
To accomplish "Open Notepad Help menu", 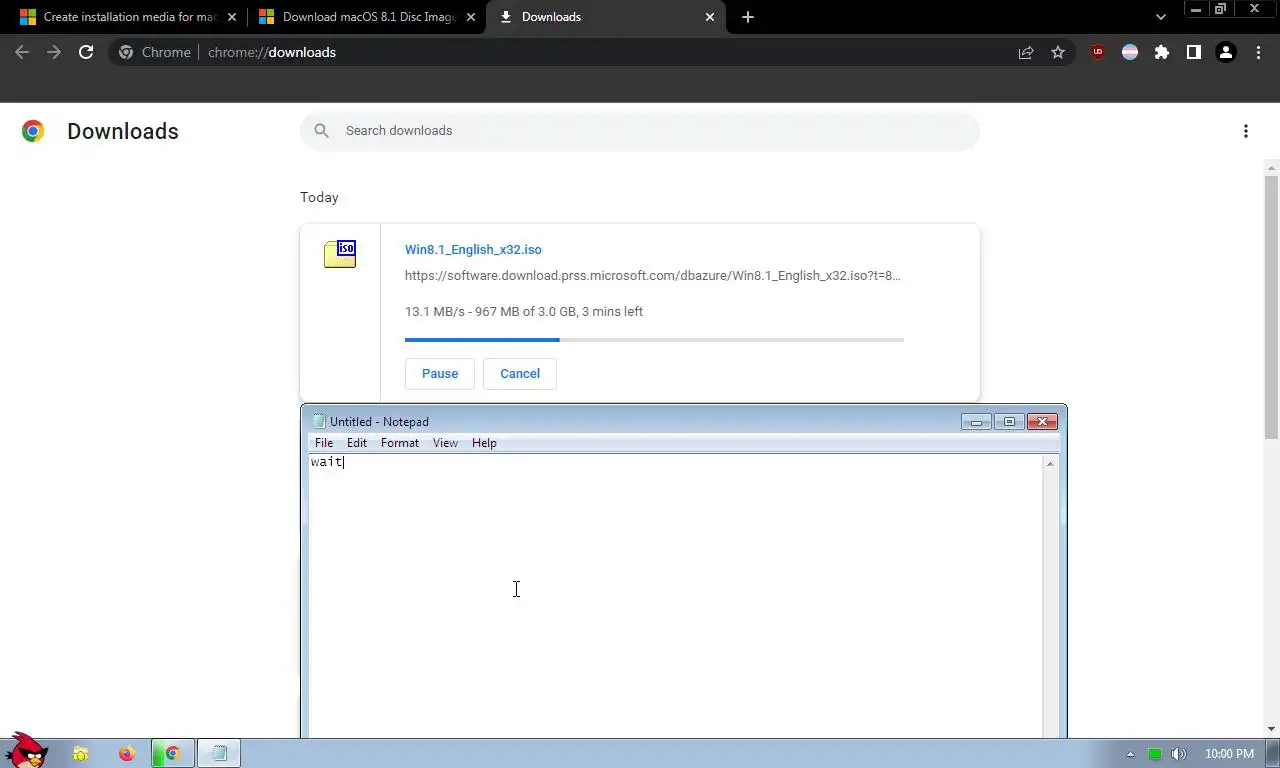I will pyautogui.click(x=484, y=443).
